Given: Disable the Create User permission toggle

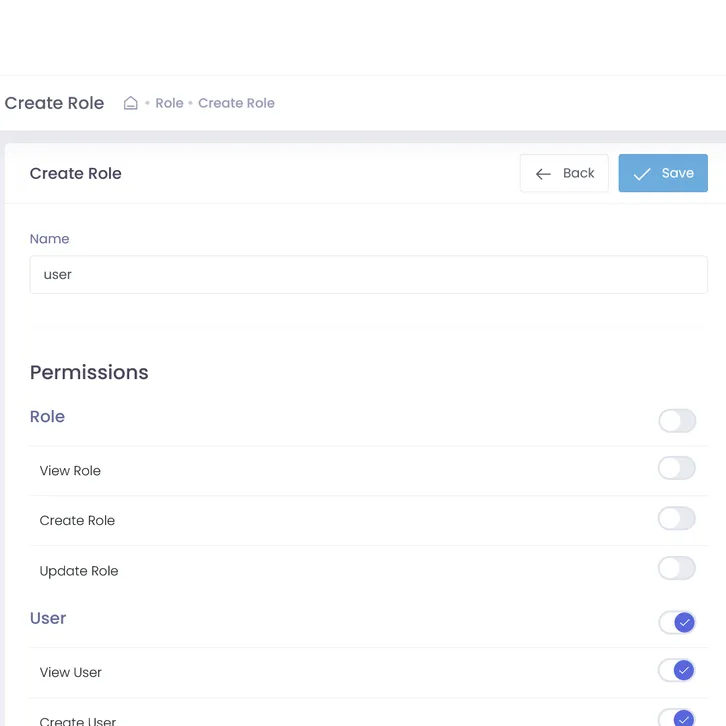Looking at the screenshot, I should click(x=676, y=717).
